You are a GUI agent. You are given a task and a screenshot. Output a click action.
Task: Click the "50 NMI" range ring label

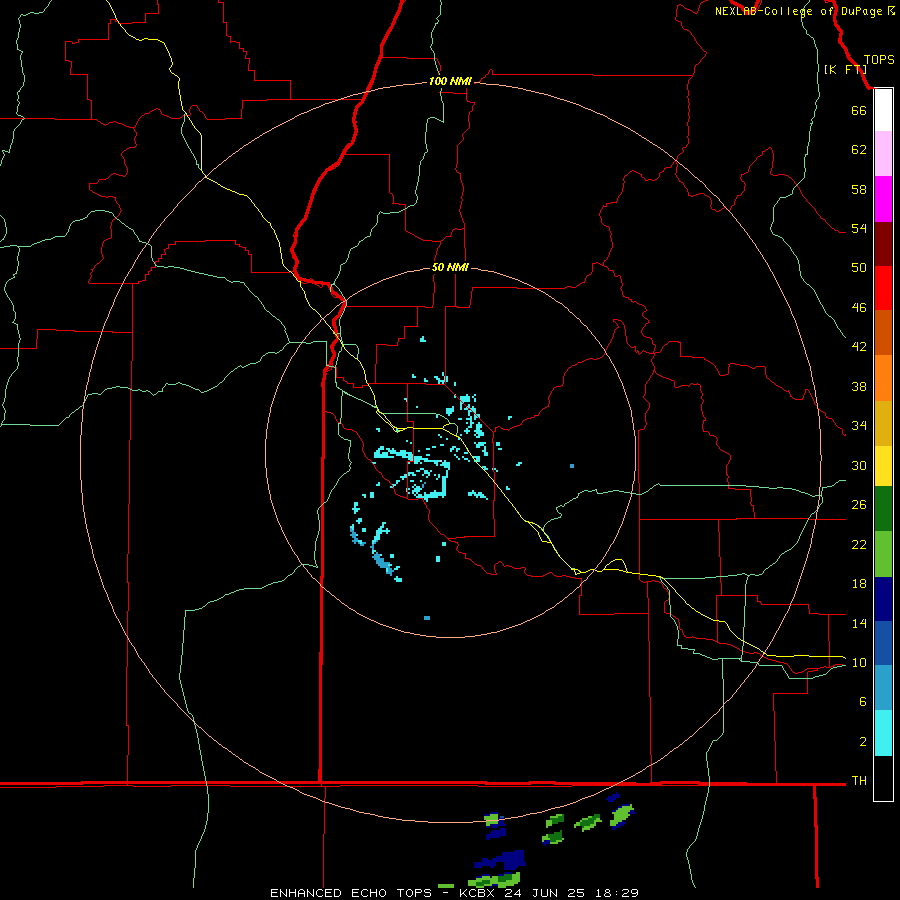[450, 267]
